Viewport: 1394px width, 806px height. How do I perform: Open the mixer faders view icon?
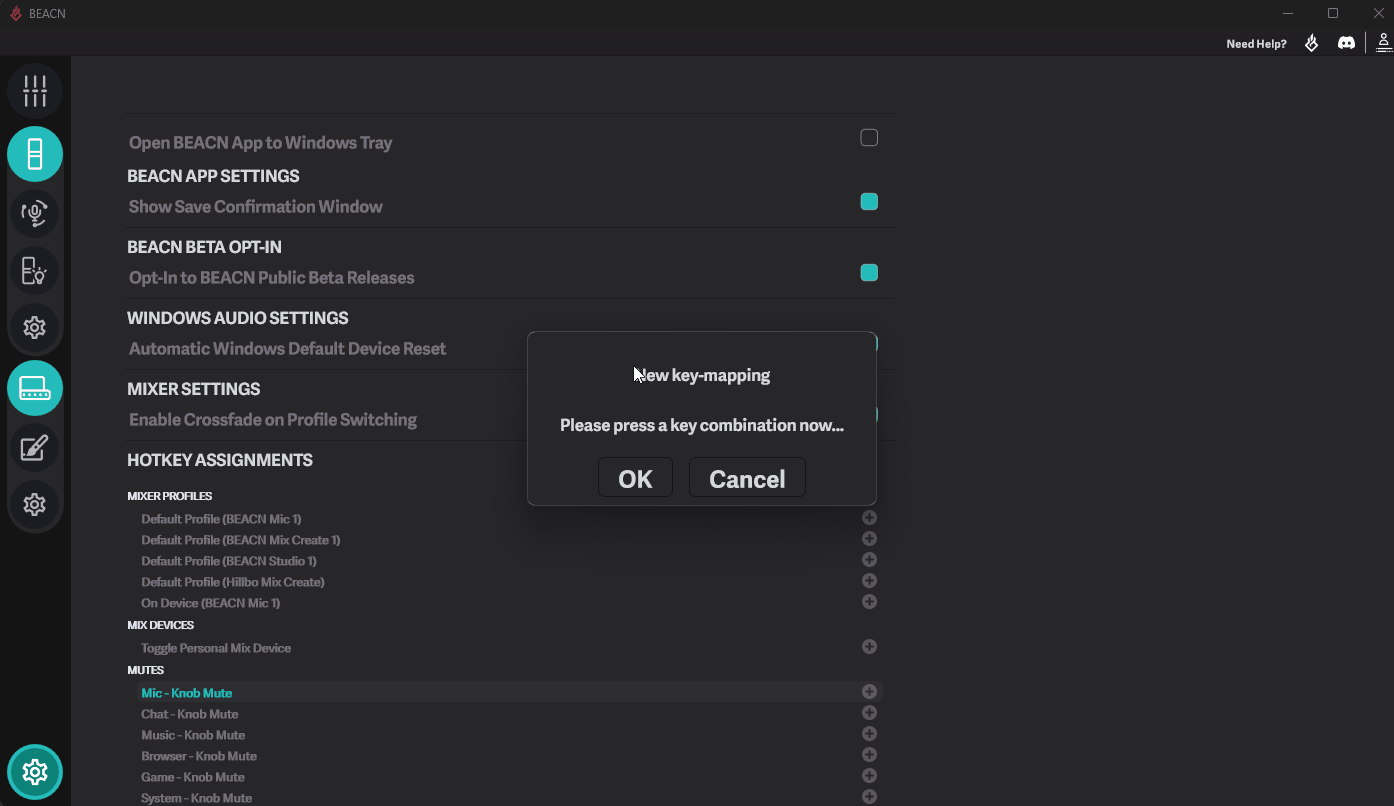click(35, 91)
